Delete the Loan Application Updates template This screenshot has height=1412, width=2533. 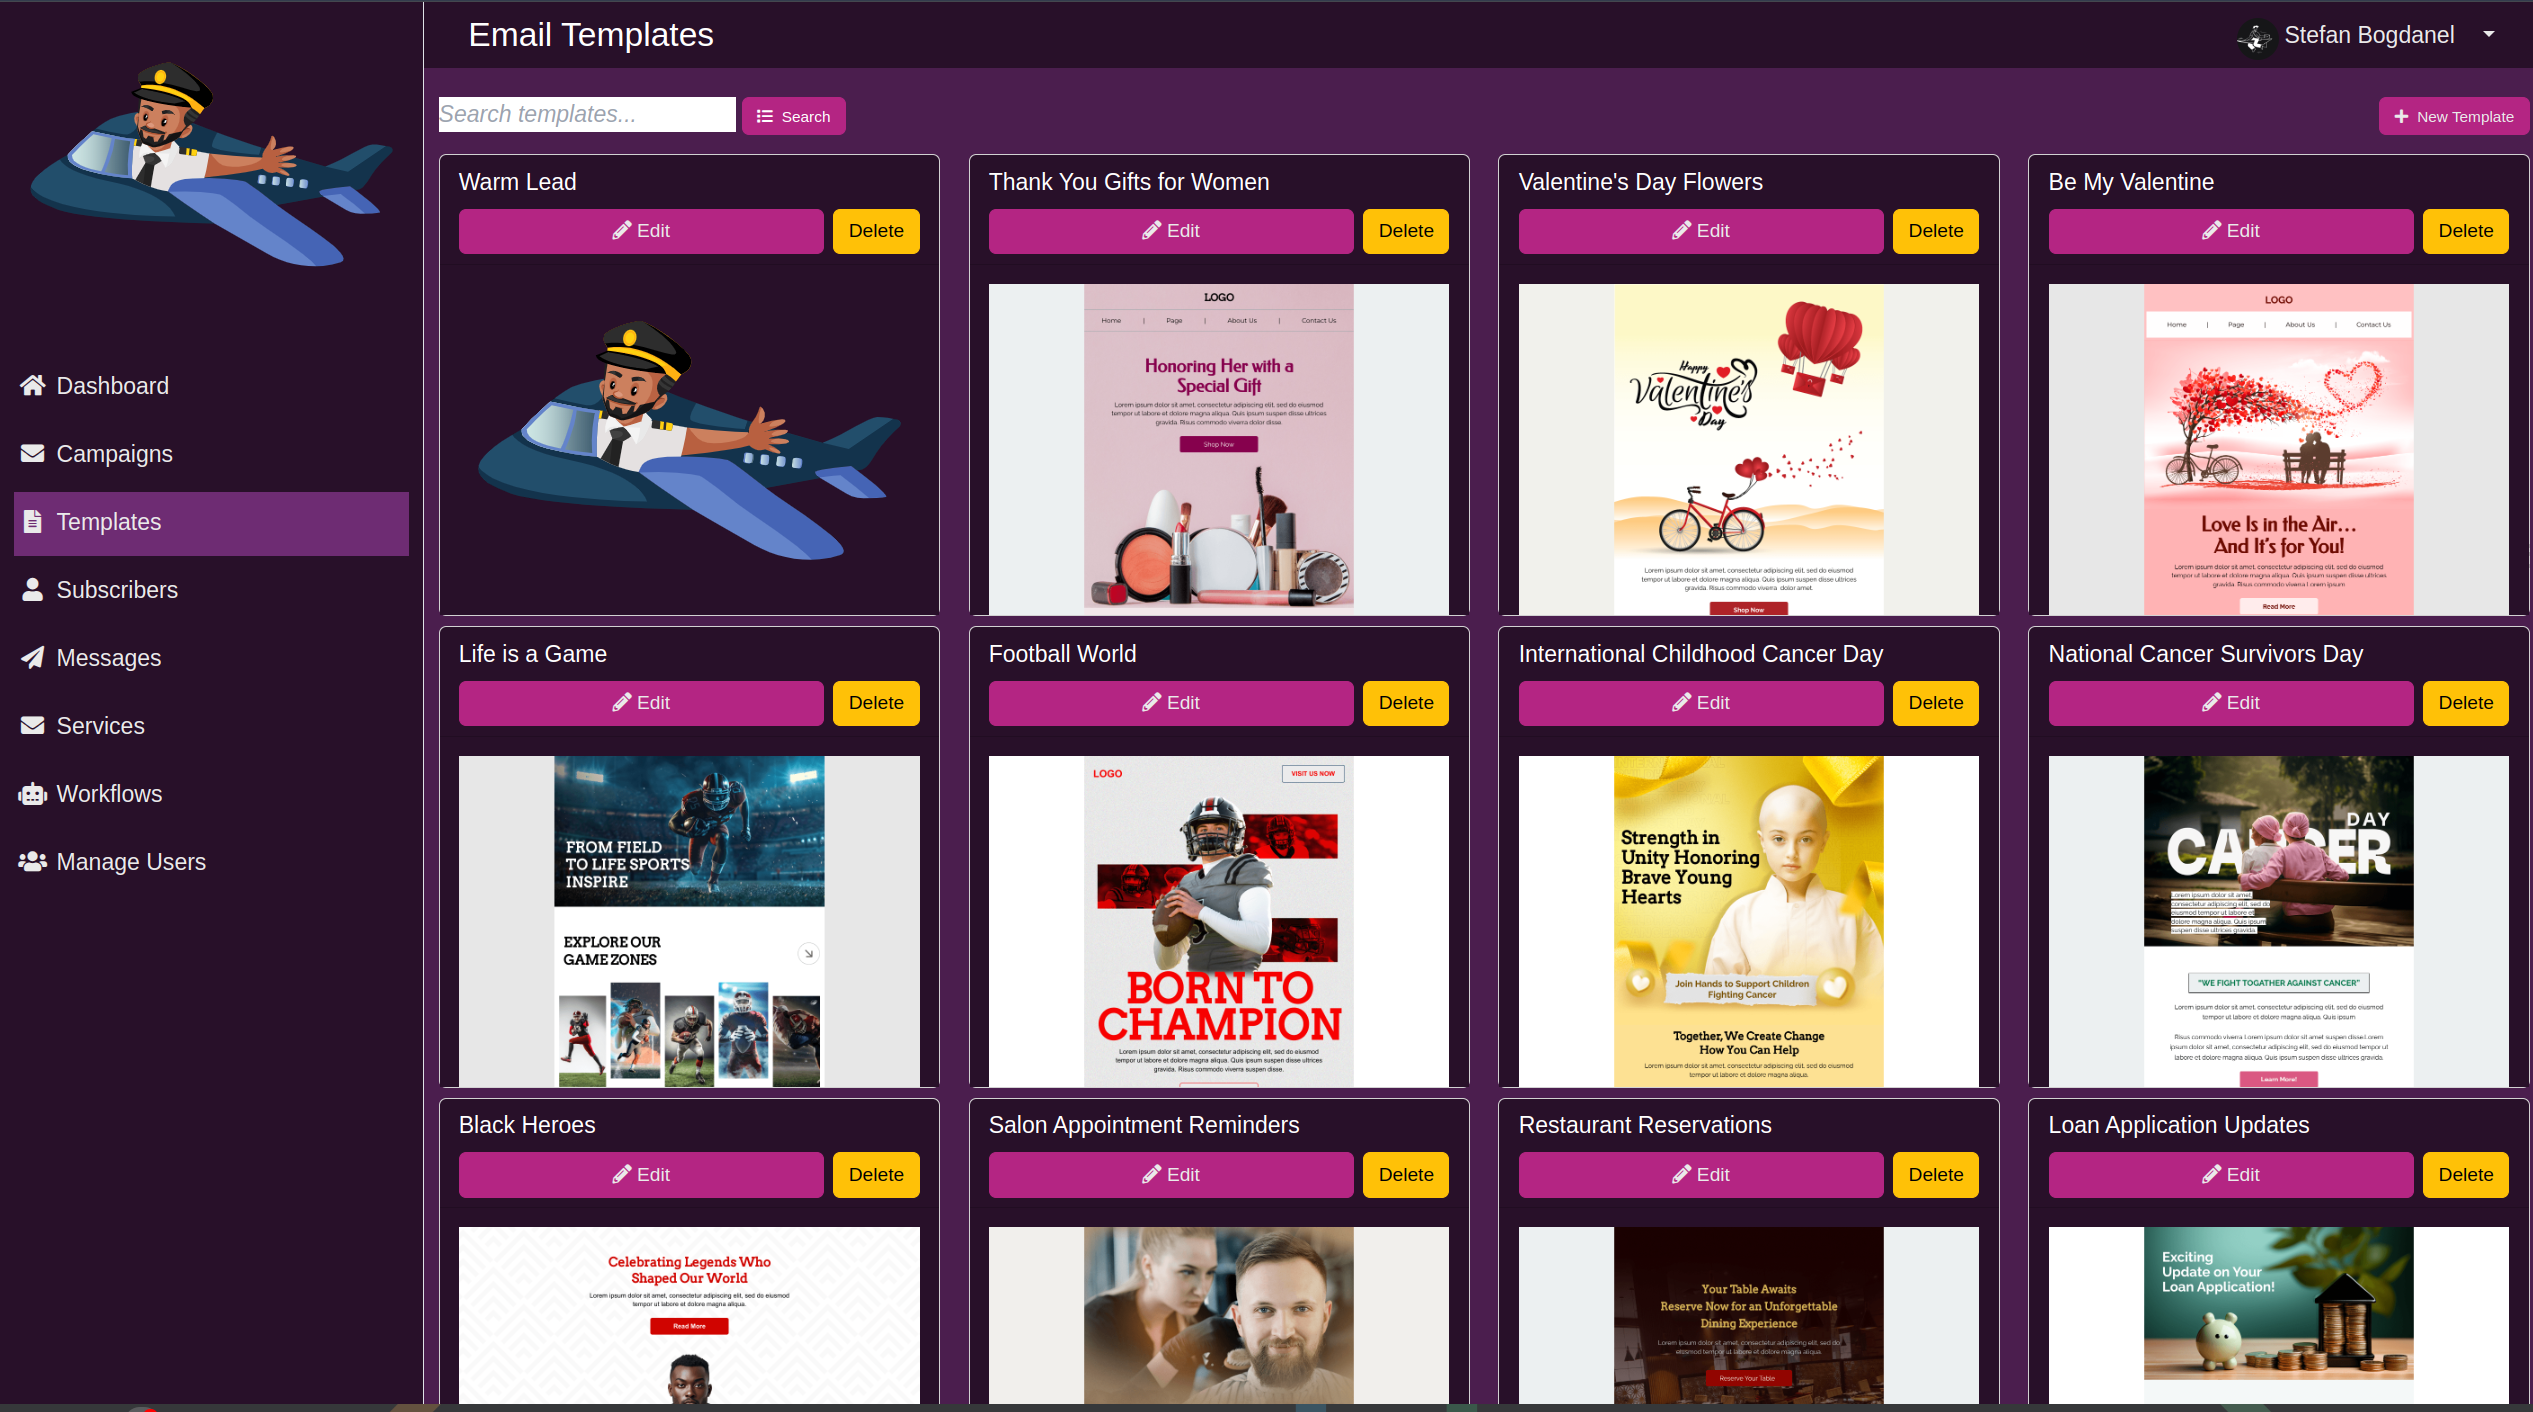pyautogui.click(x=2466, y=1175)
